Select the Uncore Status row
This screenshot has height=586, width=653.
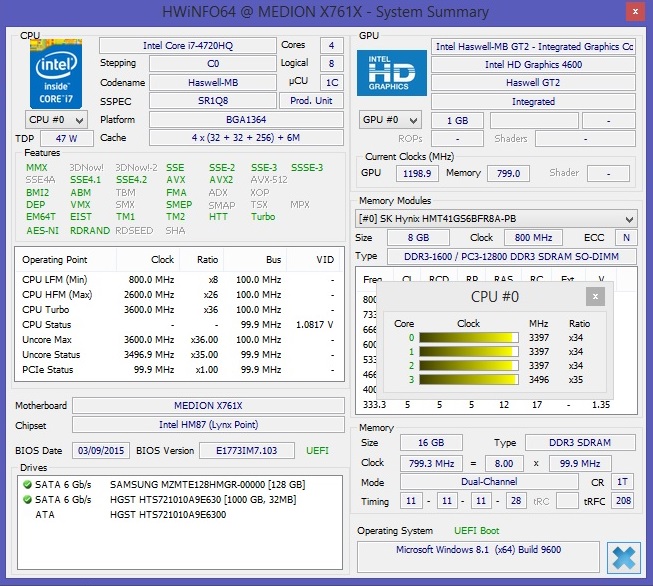coord(179,354)
